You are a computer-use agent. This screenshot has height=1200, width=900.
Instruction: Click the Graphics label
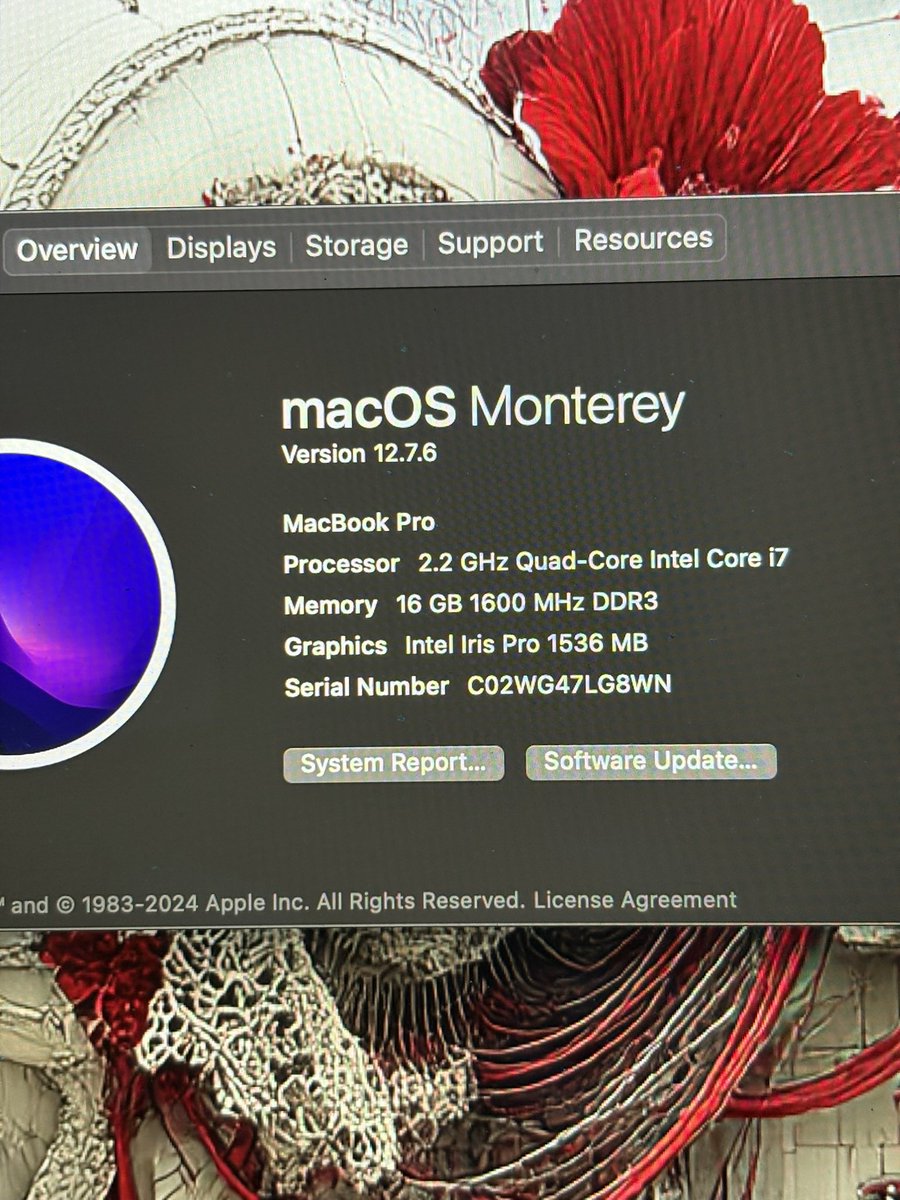coord(335,646)
